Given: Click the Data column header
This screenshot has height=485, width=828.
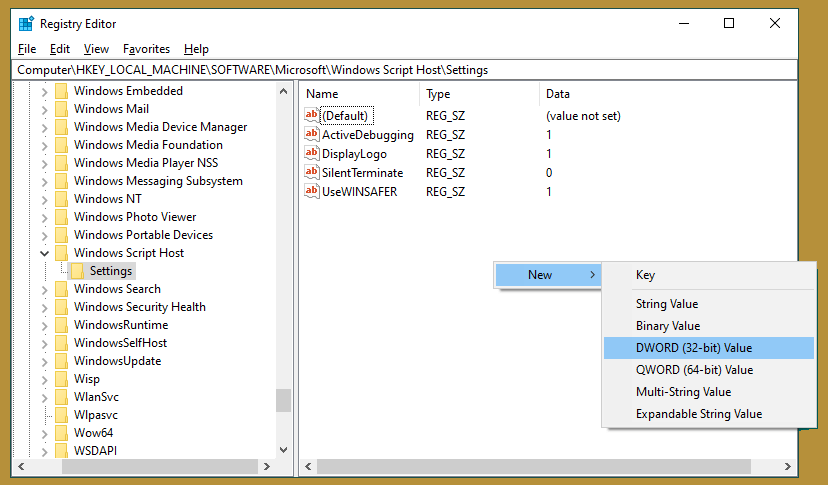Looking at the screenshot, I should point(557,94).
